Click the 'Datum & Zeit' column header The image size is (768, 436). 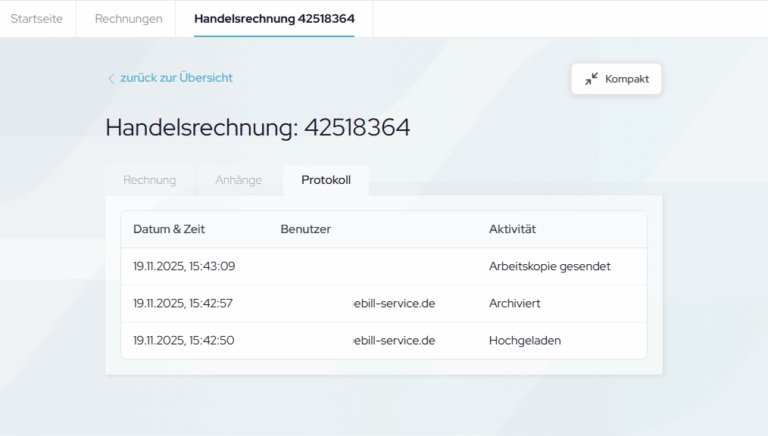tap(169, 230)
